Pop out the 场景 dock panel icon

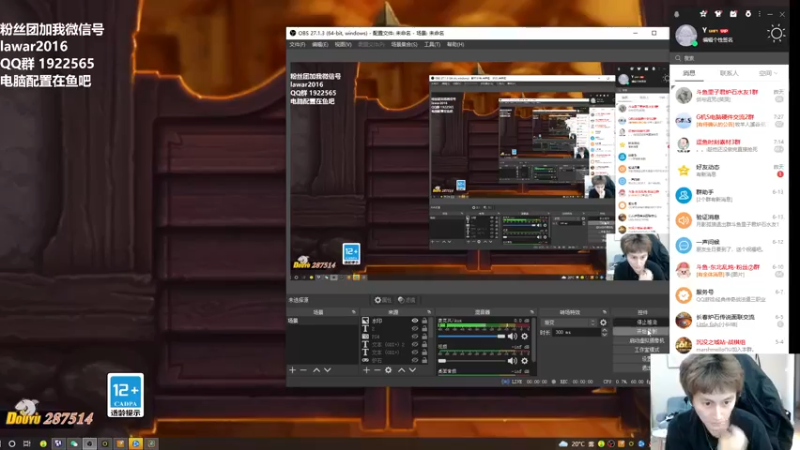click(354, 312)
